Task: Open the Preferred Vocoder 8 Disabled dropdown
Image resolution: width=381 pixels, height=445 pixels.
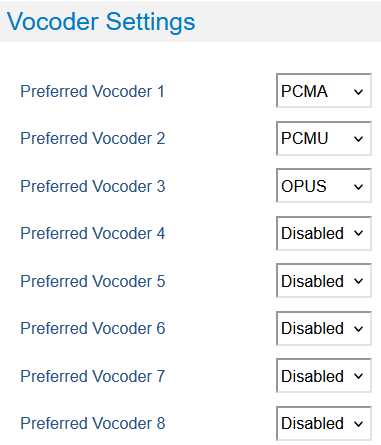Action: 324,423
